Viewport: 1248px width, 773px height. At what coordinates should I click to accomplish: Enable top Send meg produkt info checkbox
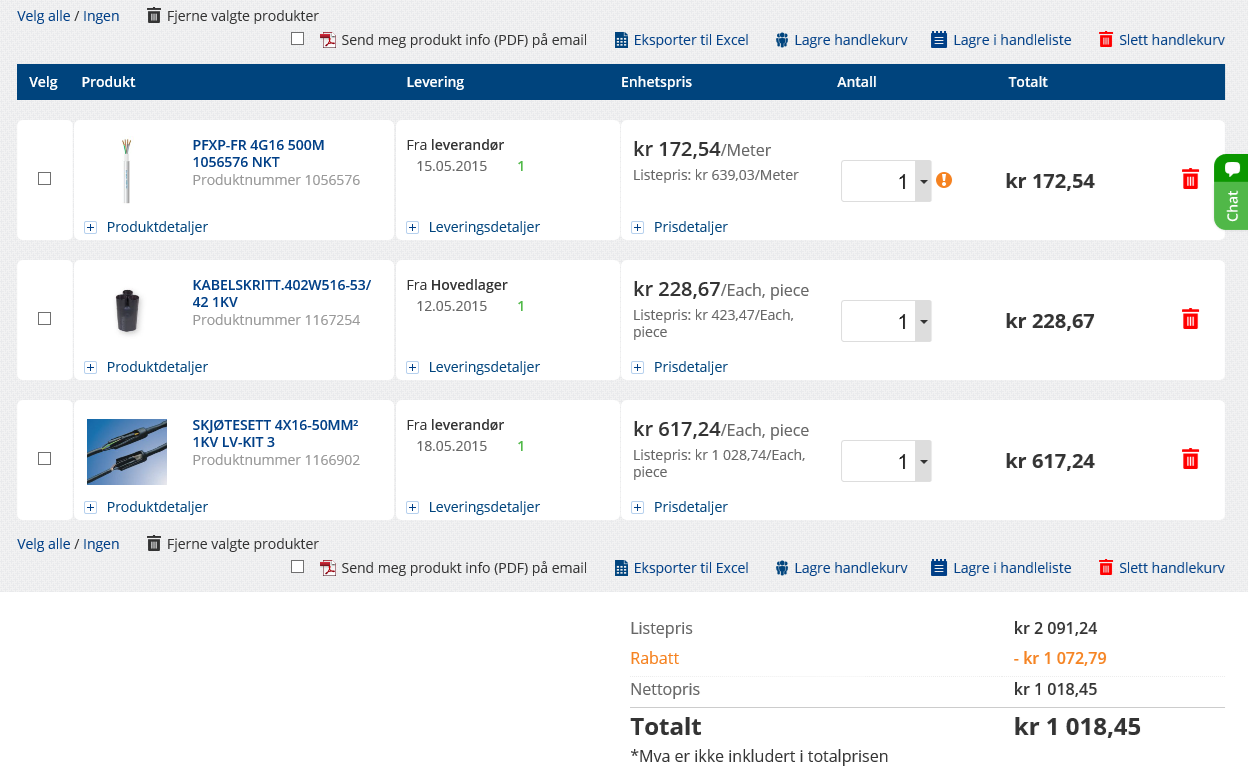tap(298, 39)
